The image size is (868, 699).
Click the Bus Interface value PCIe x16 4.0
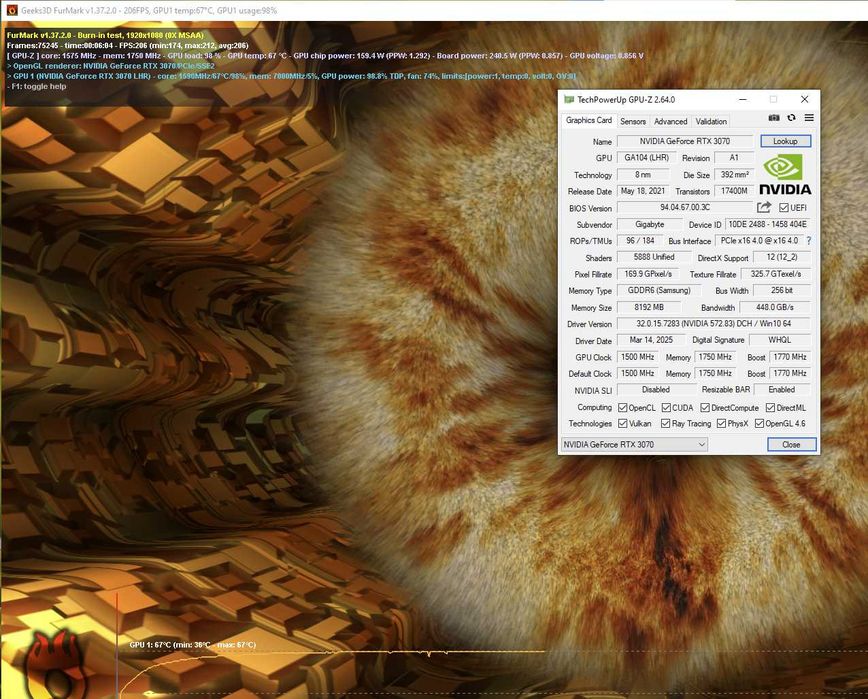pyautogui.click(x=759, y=240)
